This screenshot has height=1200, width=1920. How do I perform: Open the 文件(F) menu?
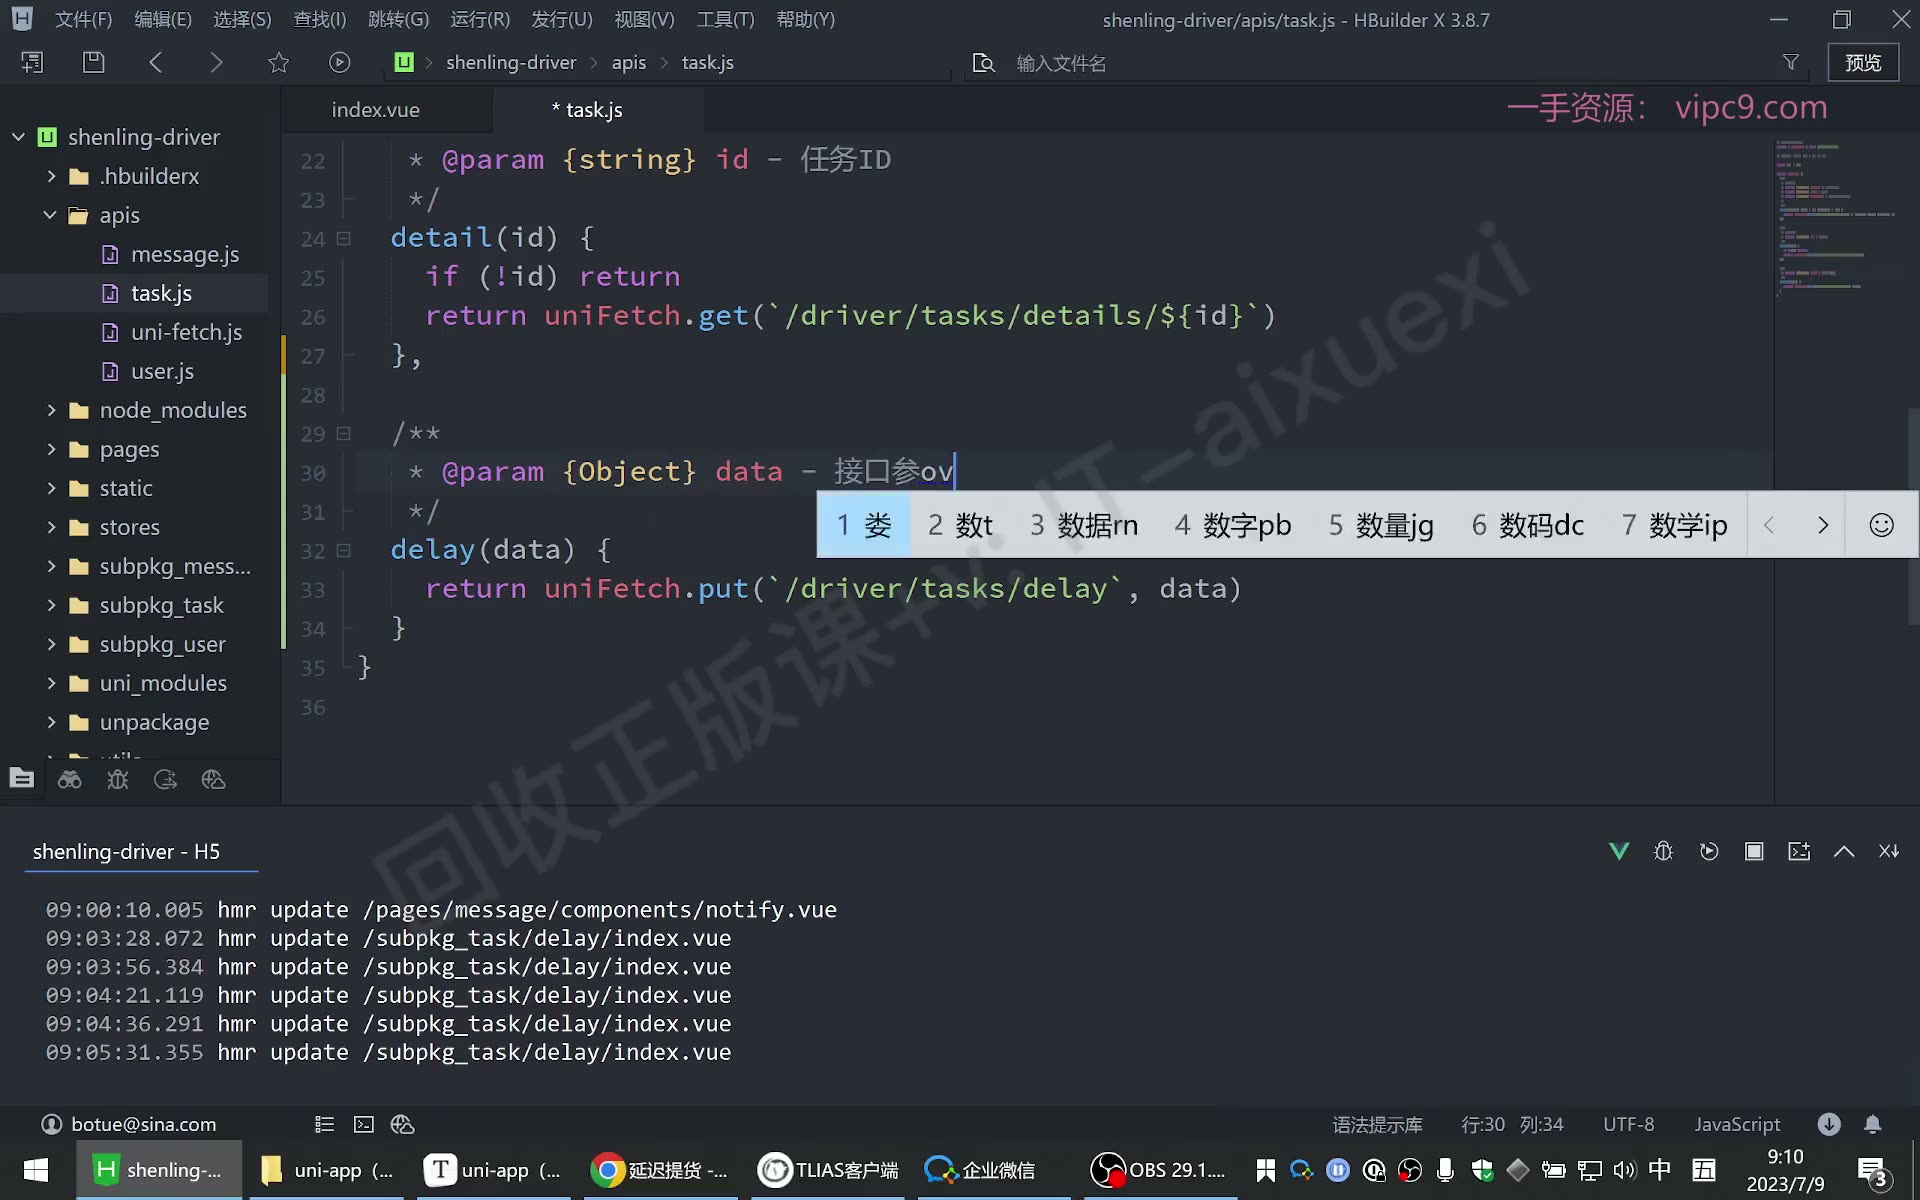(x=83, y=20)
